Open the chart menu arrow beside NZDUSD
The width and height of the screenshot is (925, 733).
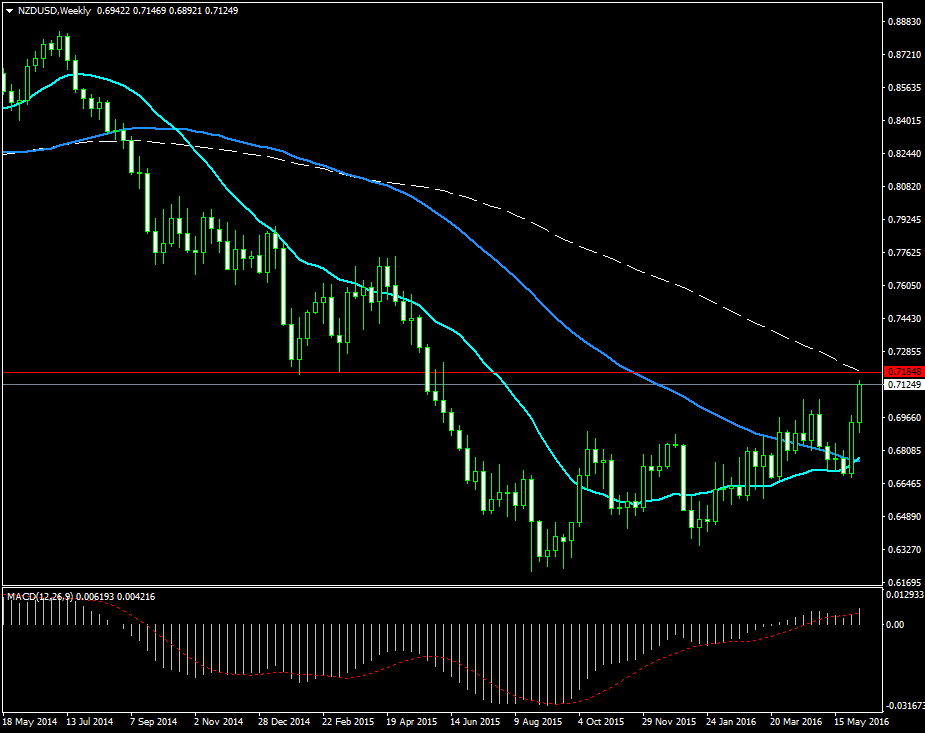9,10
